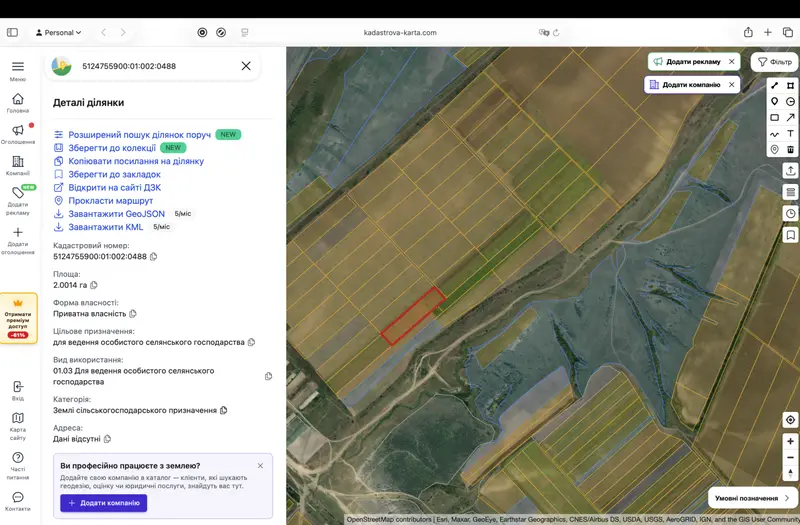Screen dimensions: 800x525
Task: Open the Меню hamburger menu
Action: click(18, 71)
